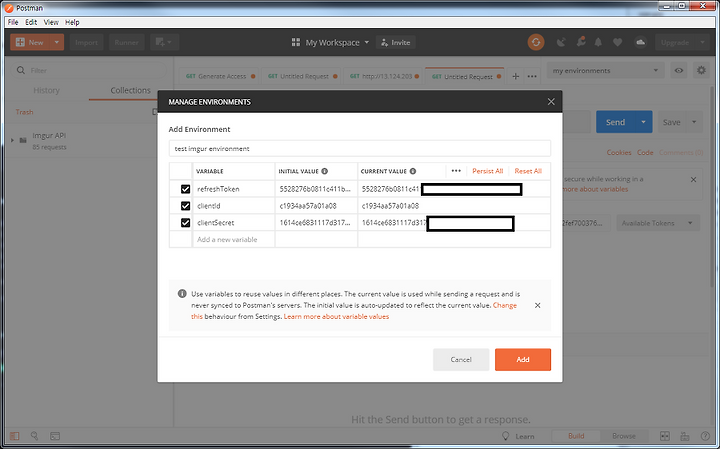Cancel the Add Environment dialog
Screen dimensions: 720x449
click(461, 359)
